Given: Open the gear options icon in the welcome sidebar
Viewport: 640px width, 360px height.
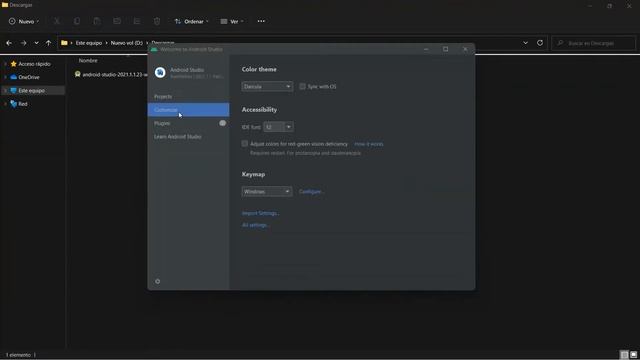Looking at the screenshot, I should 158,281.
